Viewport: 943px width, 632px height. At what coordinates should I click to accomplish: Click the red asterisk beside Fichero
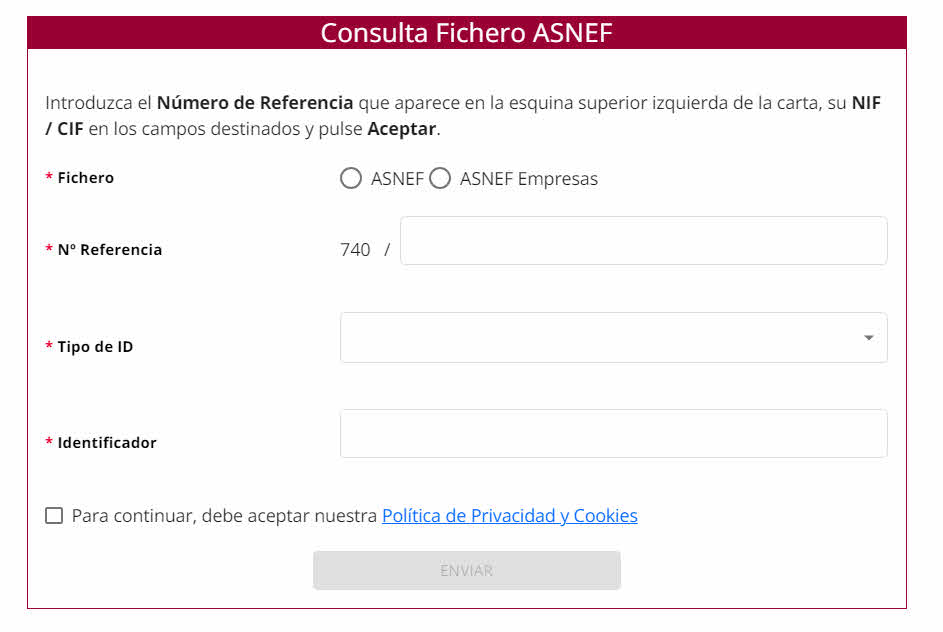[49, 178]
